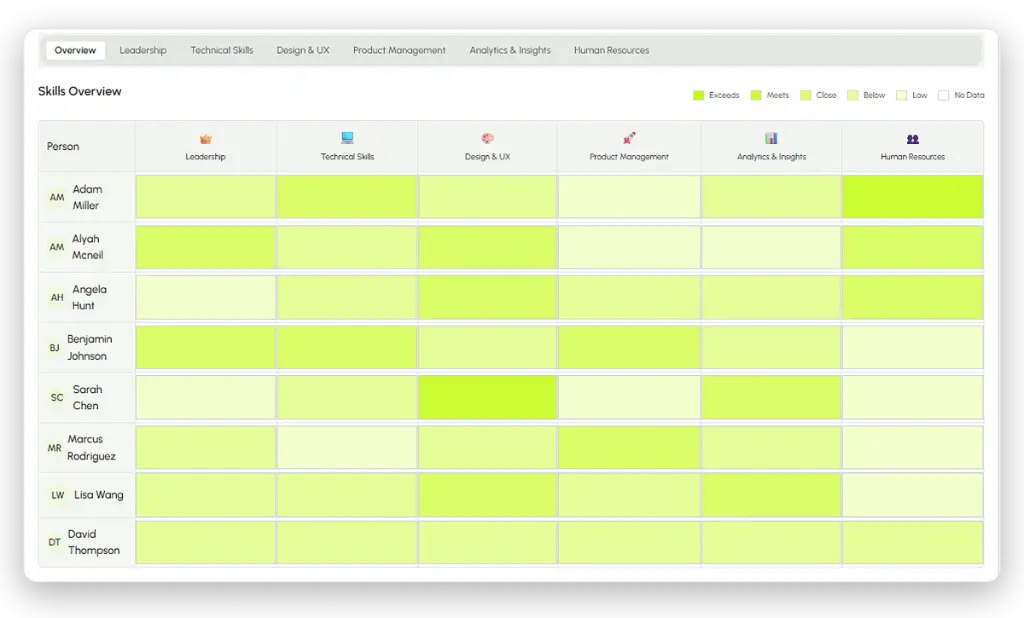Screen dimensions: 1024x618
Task: Select Alyah Mcneil's AM avatar
Action: [57, 247]
